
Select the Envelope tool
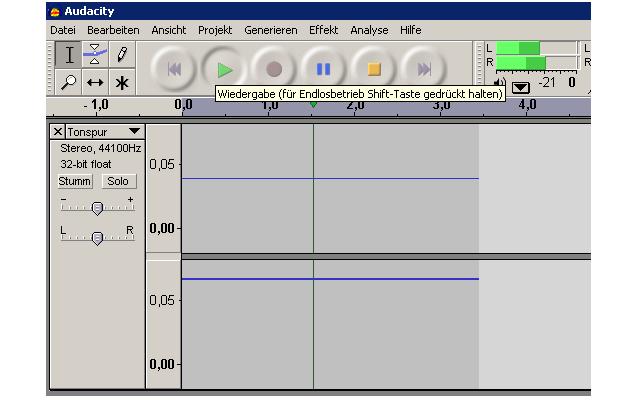click(95, 55)
